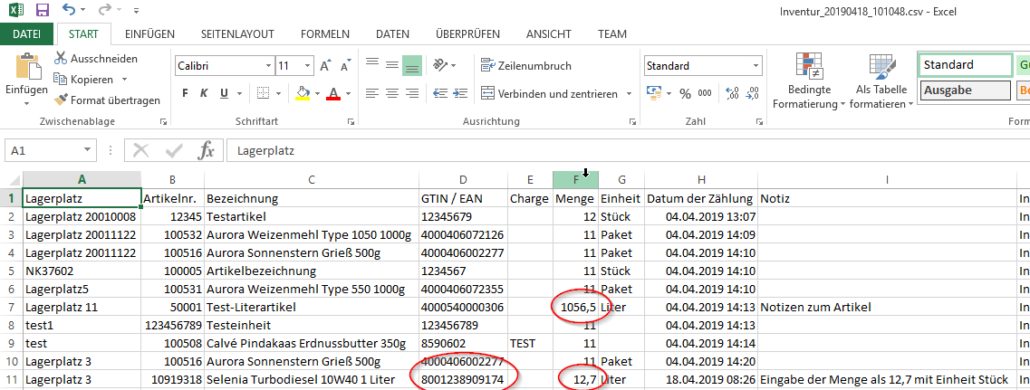Click Format übertragen
Screen dimensions: 1030x390
(107, 100)
